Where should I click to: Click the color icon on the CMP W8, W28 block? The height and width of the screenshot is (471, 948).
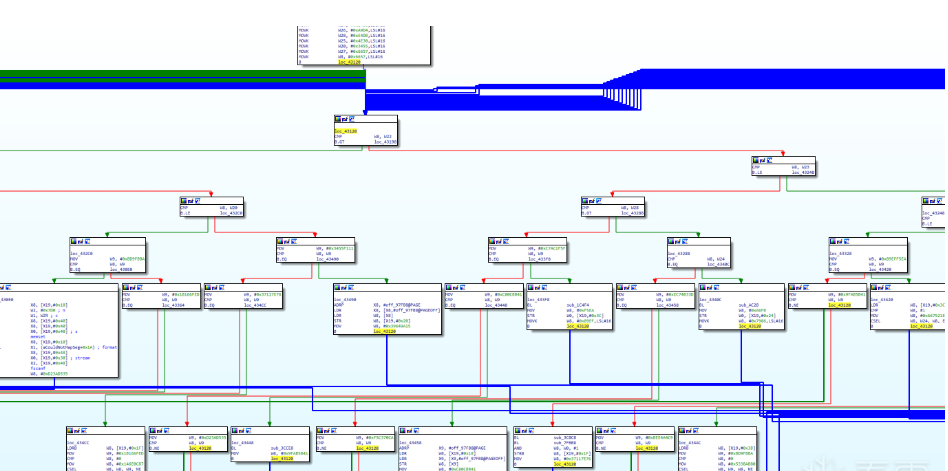[585, 200]
